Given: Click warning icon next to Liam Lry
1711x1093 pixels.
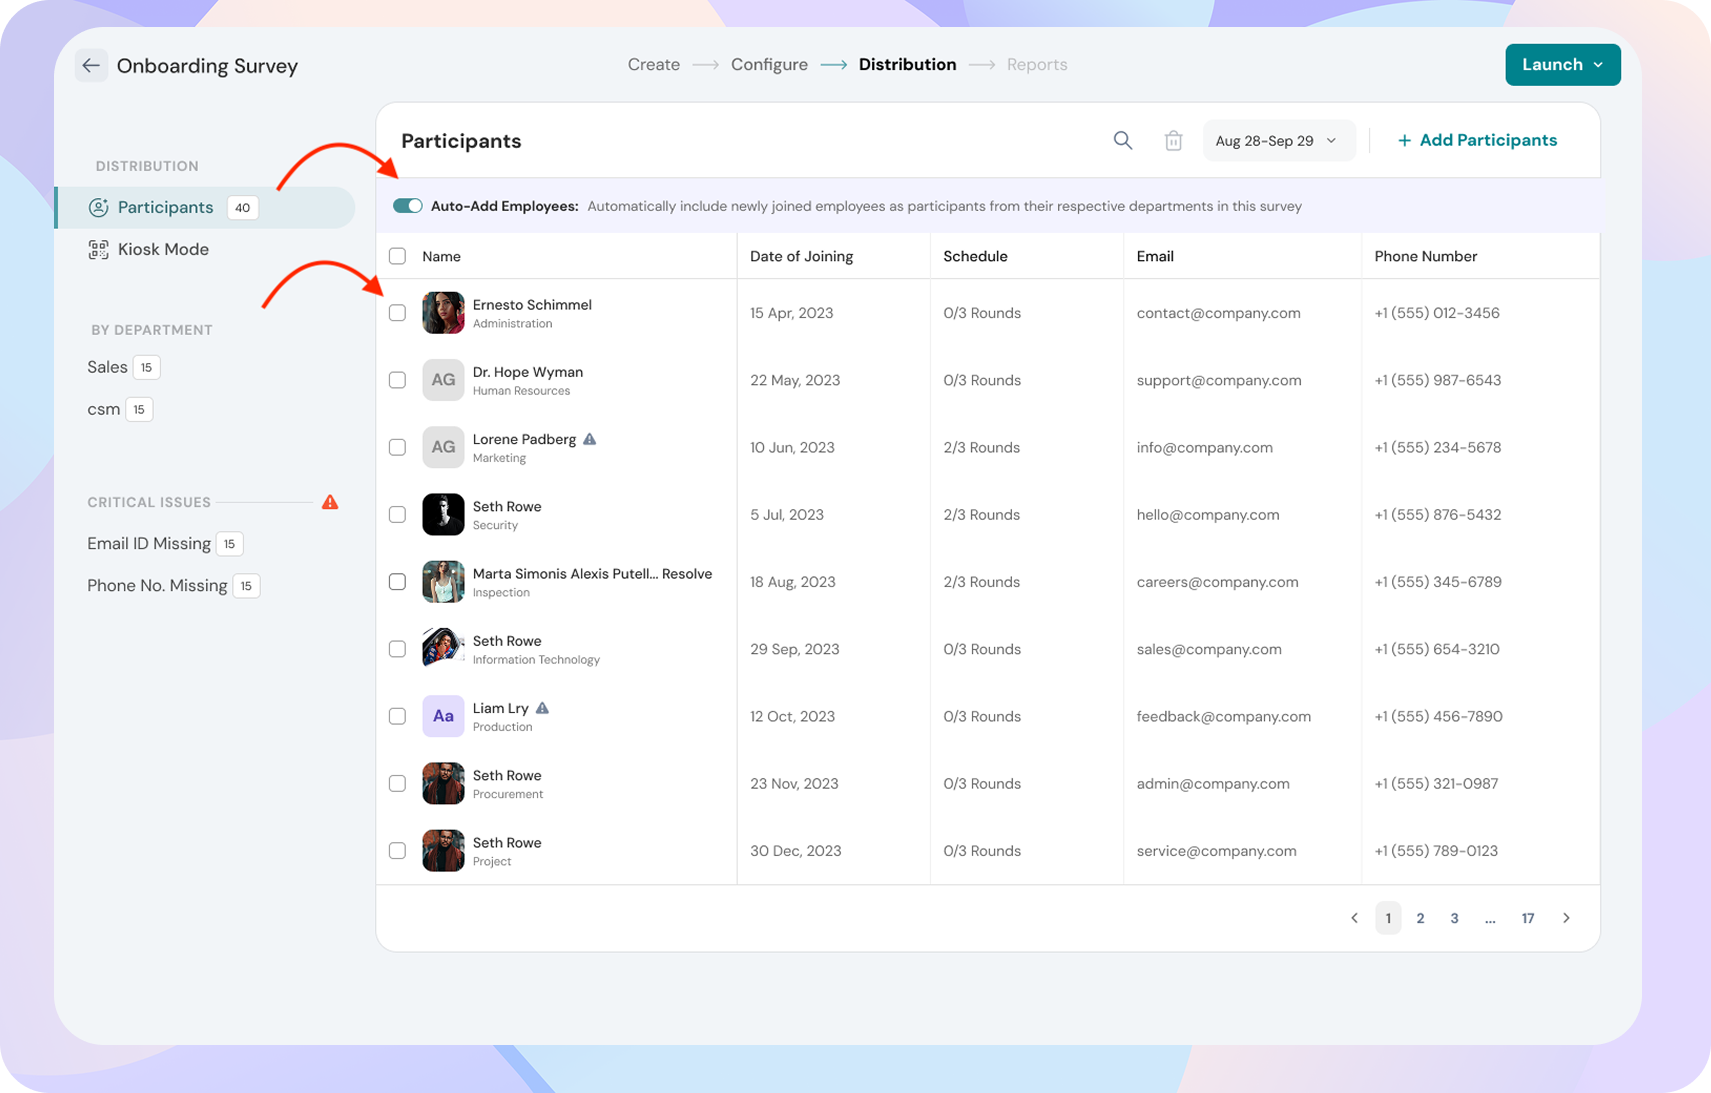Looking at the screenshot, I should (x=542, y=708).
